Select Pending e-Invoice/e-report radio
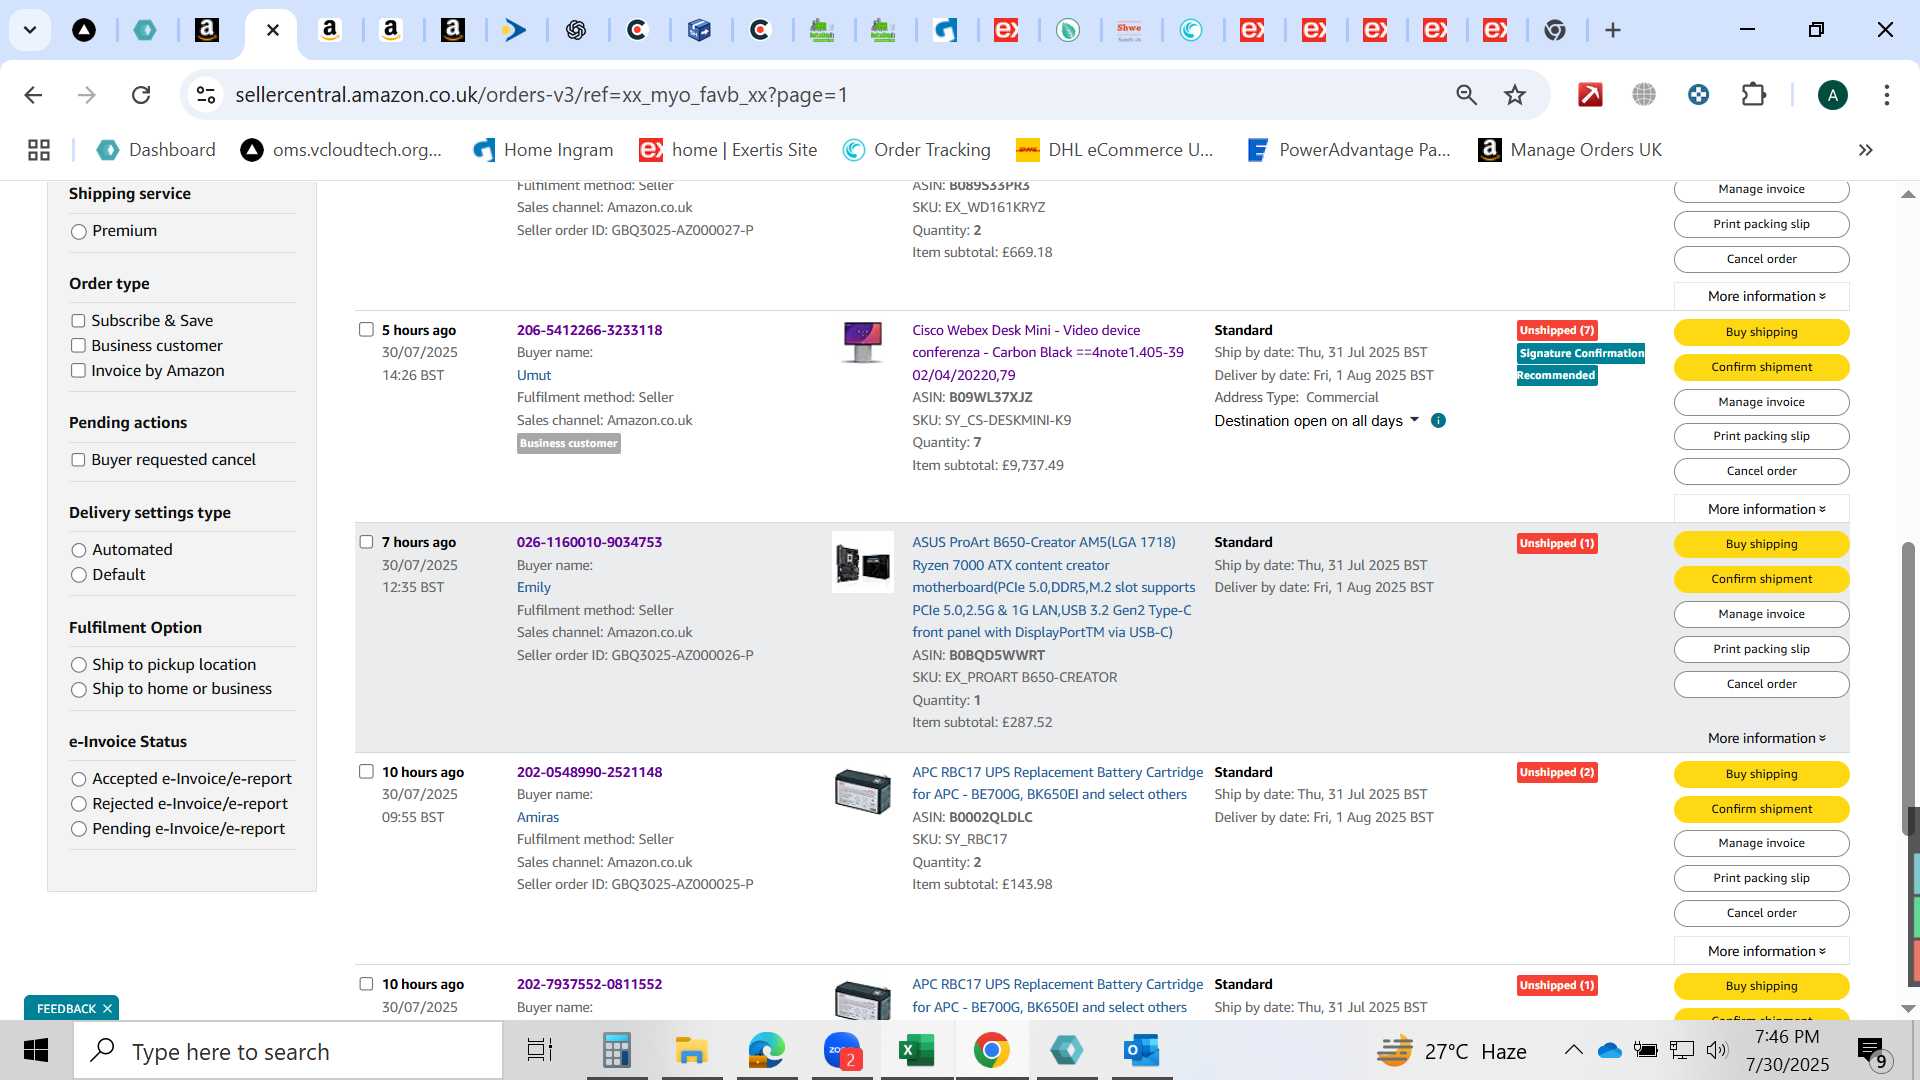This screenshot has height=1080, width=1920. 79,829
